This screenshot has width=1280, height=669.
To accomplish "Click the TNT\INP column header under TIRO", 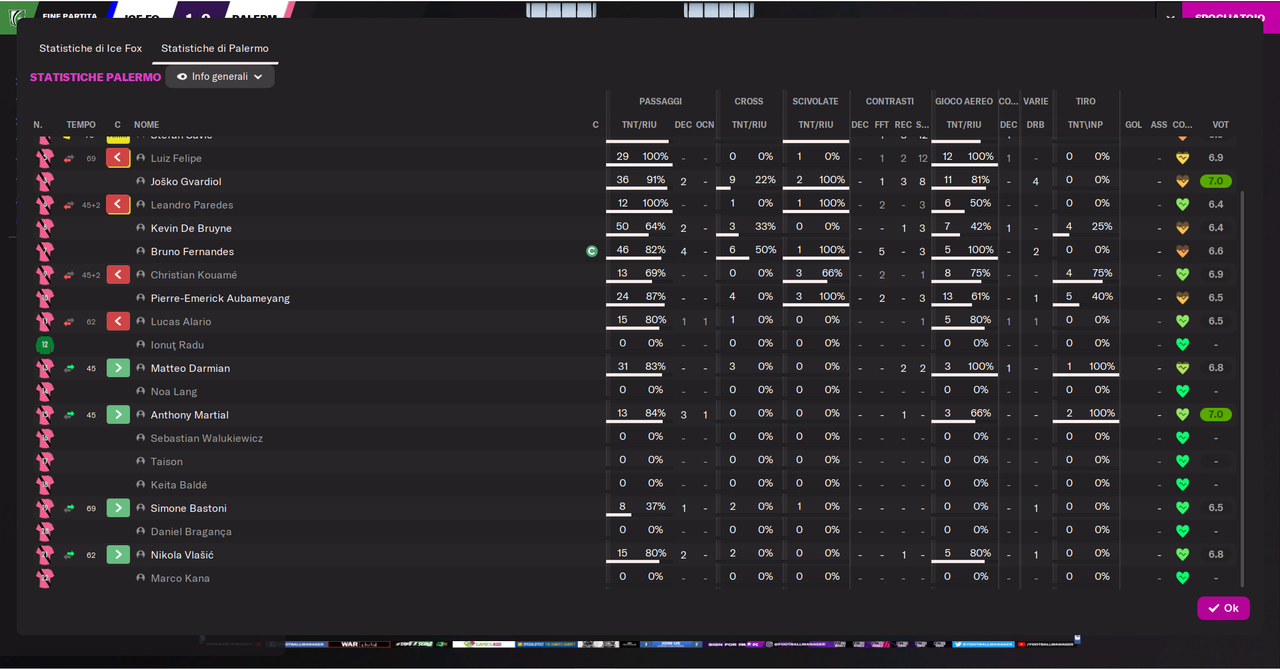I will pos(1085,125).
